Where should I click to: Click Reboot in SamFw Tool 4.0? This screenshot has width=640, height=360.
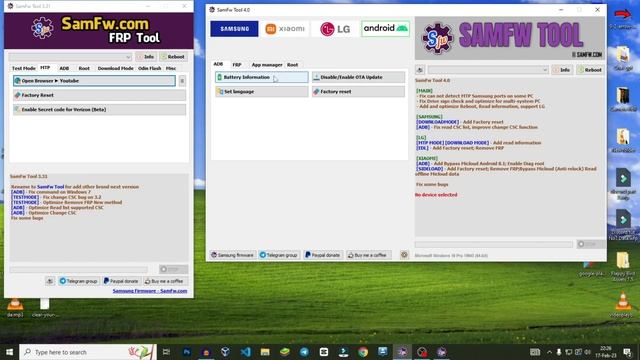click(x=590, y=70)
